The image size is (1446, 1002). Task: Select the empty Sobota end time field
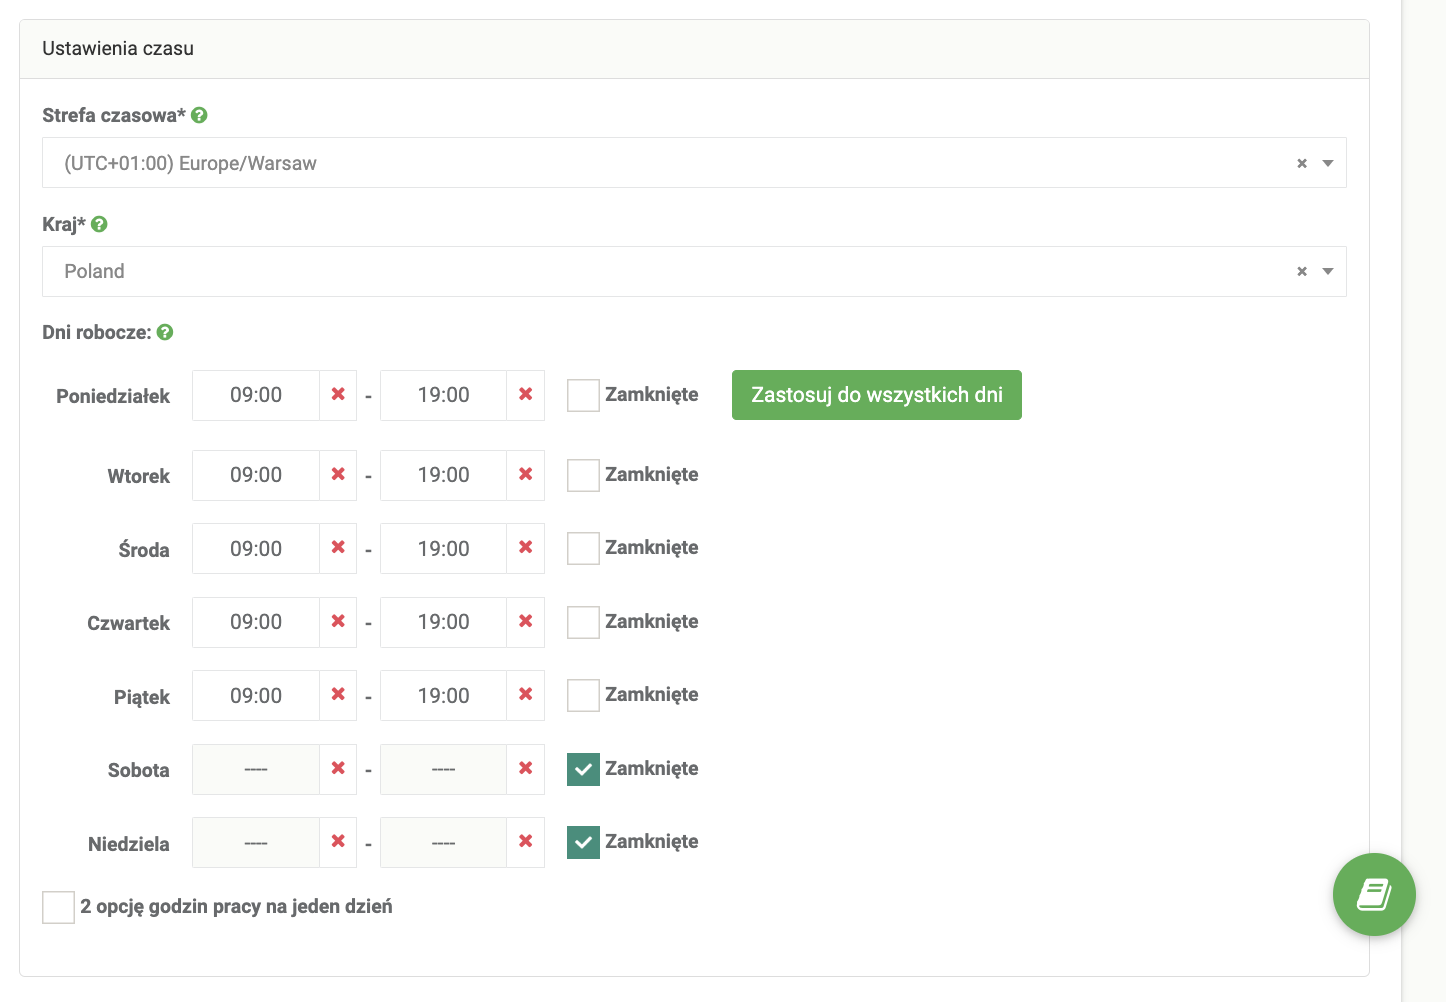(444, 769)
